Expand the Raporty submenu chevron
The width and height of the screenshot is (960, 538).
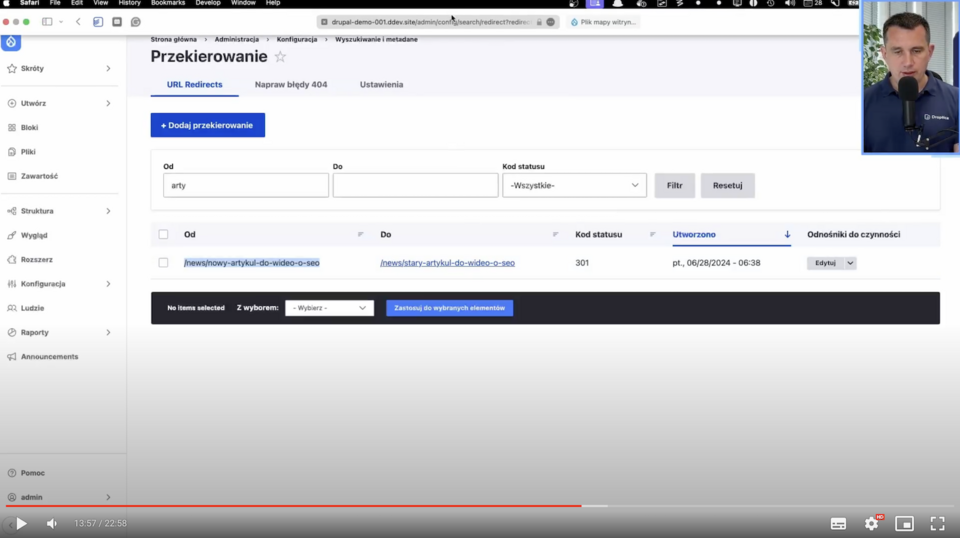108,332
